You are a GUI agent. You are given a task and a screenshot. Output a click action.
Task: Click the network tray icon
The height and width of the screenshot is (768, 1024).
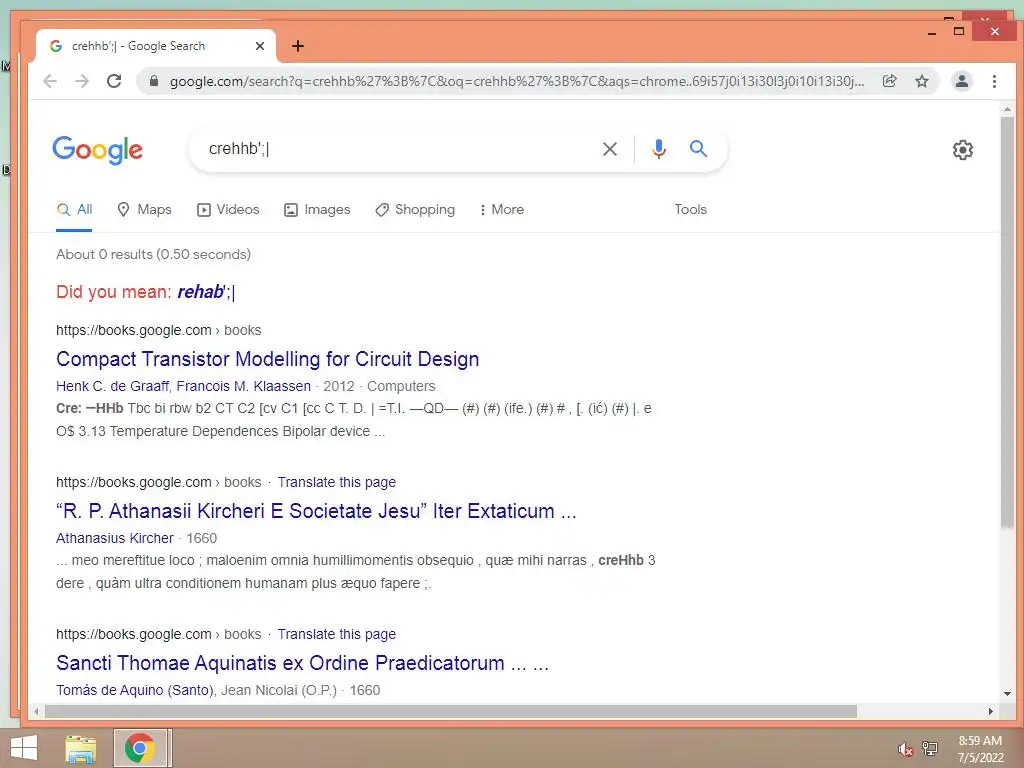(x=930, y=748)
